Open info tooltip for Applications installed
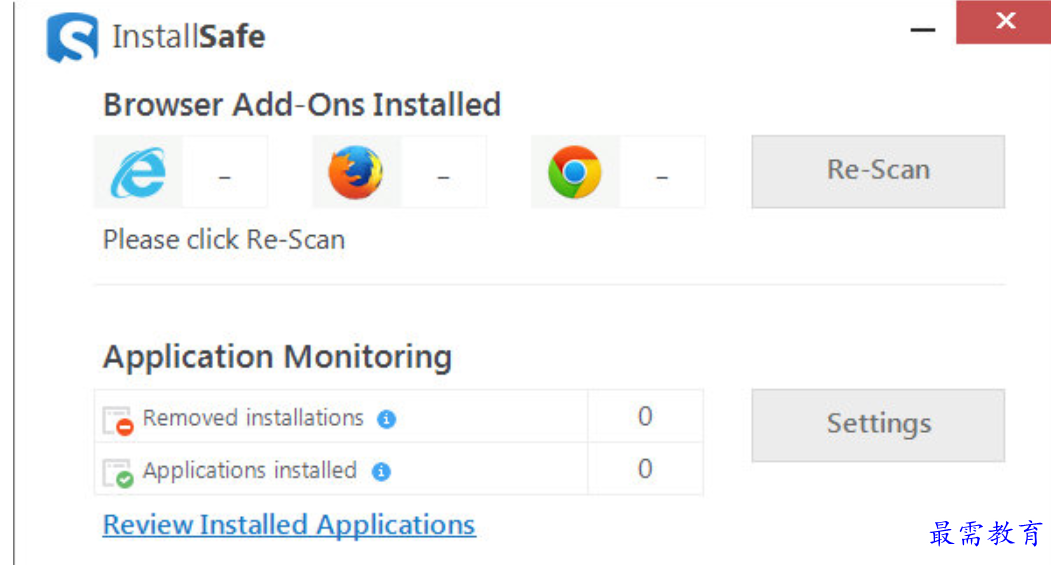This screenshot has height=565, width=1051. click(381, 471)
